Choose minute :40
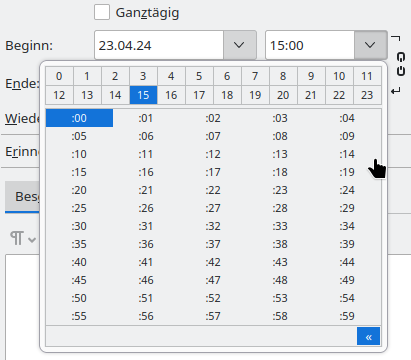Screen dimensions: 411x360 tap(79, 262)
